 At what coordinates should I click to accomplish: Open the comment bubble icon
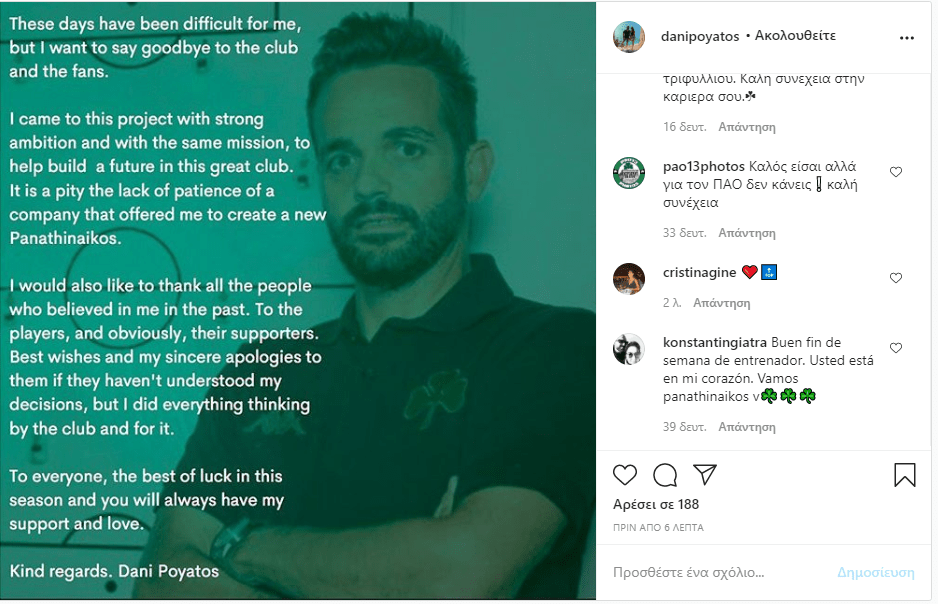[x=665, y=474]
